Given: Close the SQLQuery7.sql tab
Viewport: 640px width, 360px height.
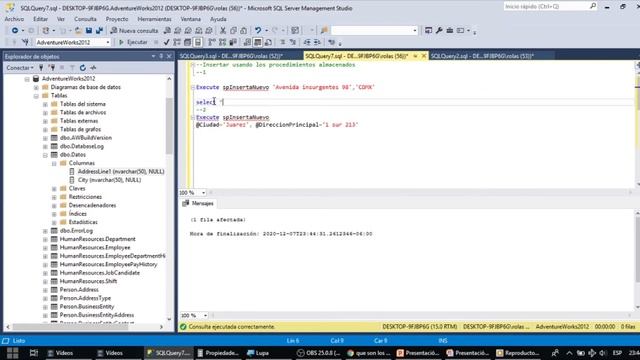Looking at the screenshot, I should coord(424,56).
